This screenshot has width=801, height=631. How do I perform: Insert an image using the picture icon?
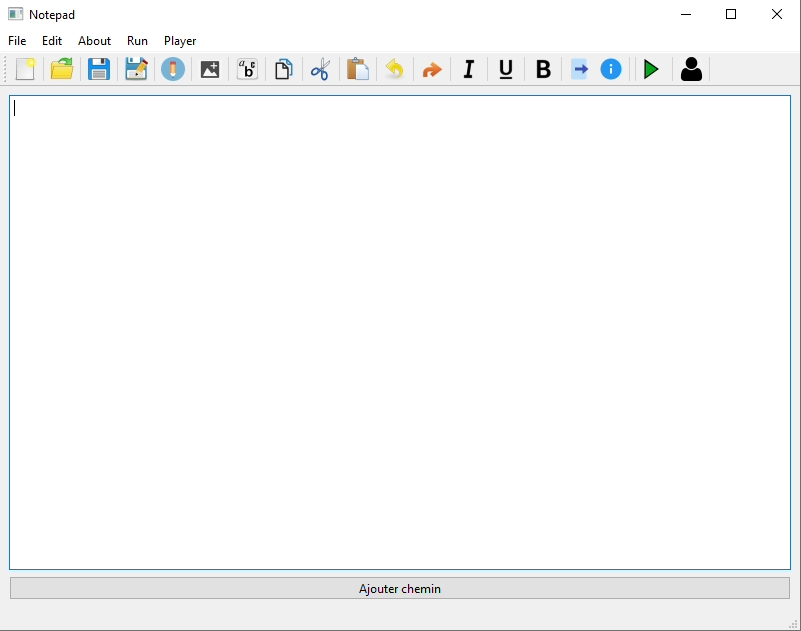pos(210,69)
